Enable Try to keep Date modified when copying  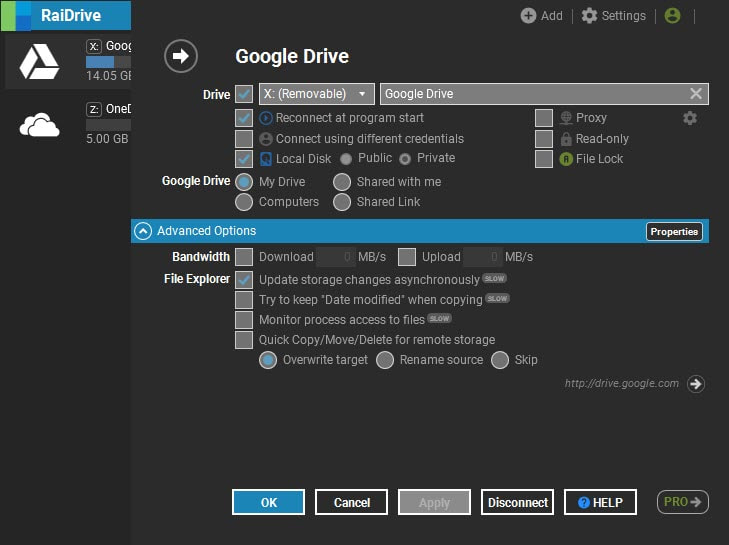pos(244,300)
